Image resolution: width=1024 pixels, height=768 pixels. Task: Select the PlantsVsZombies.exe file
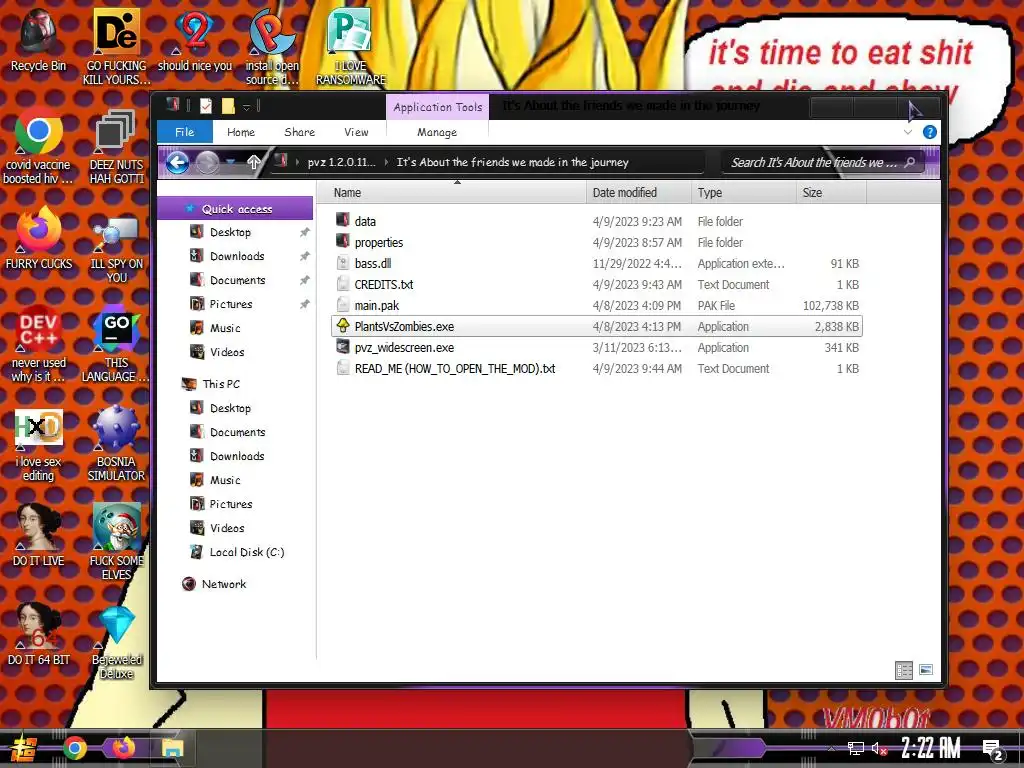(x=596, y=327)
